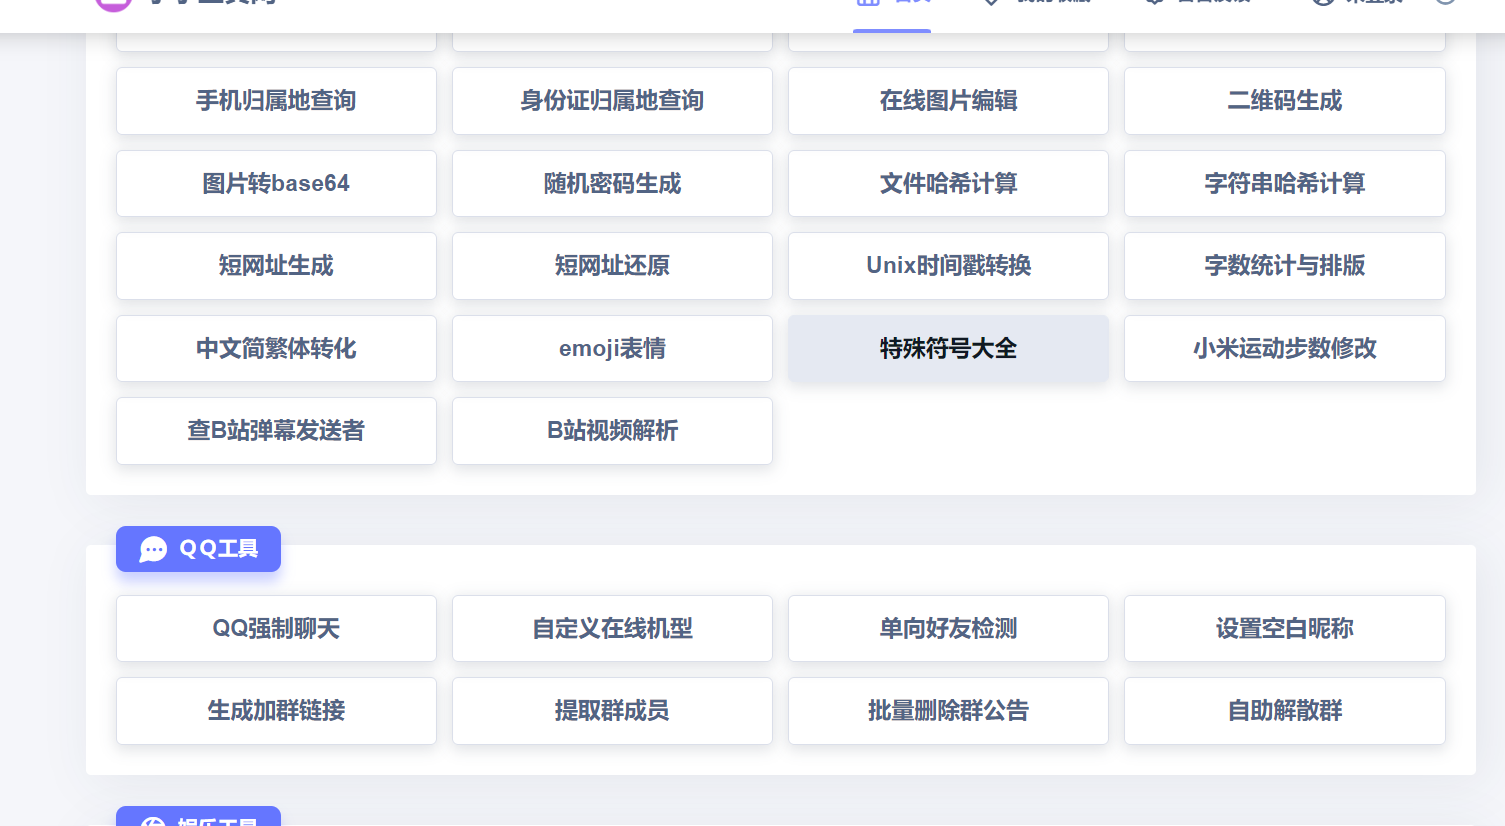Click 短网址生成 card

coord(276,266)
